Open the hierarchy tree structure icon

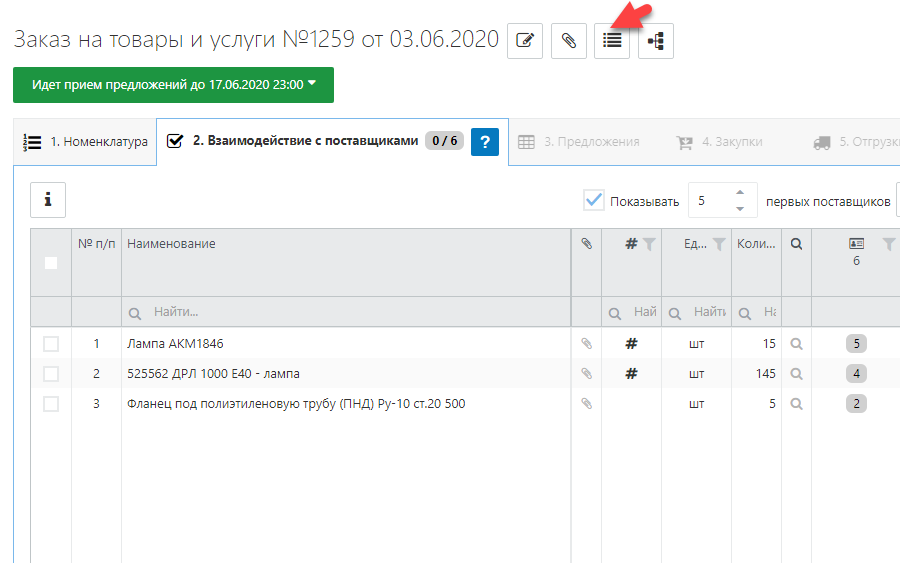click(656, 41)
